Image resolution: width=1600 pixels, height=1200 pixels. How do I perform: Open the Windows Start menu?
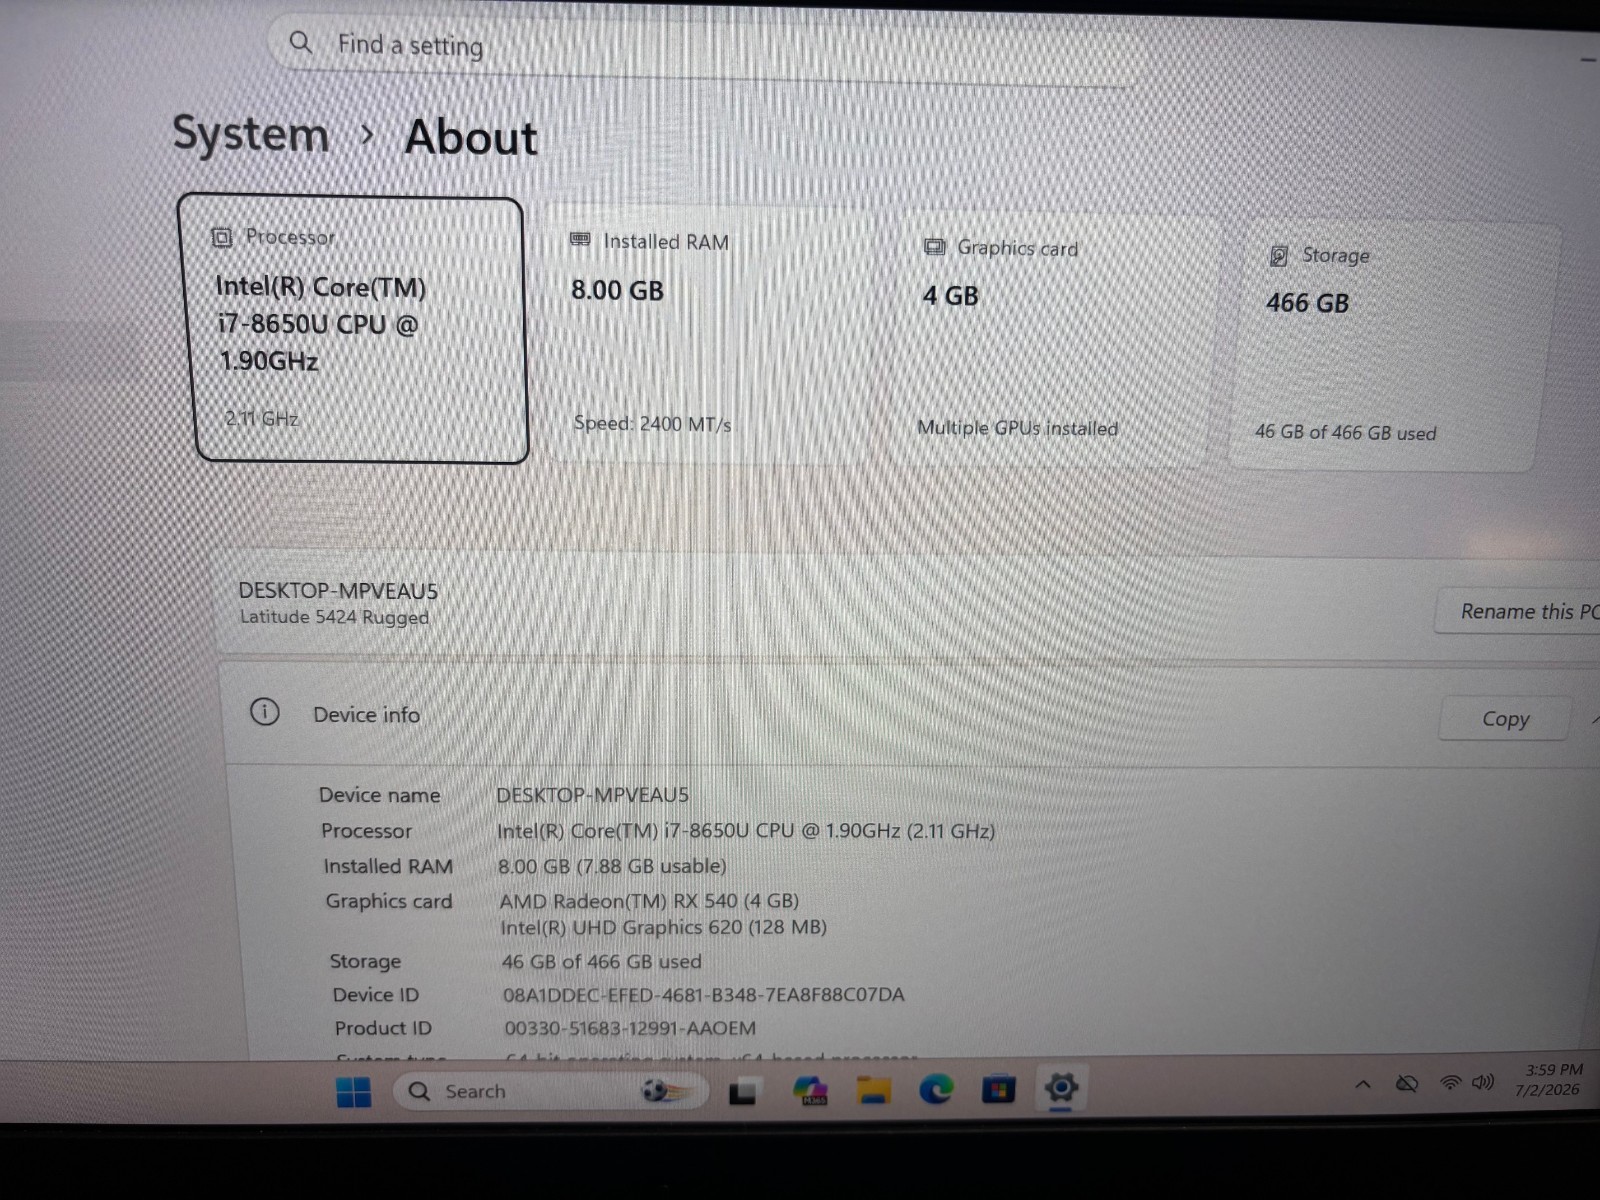pyautogui.click(x=354, y=1092)
